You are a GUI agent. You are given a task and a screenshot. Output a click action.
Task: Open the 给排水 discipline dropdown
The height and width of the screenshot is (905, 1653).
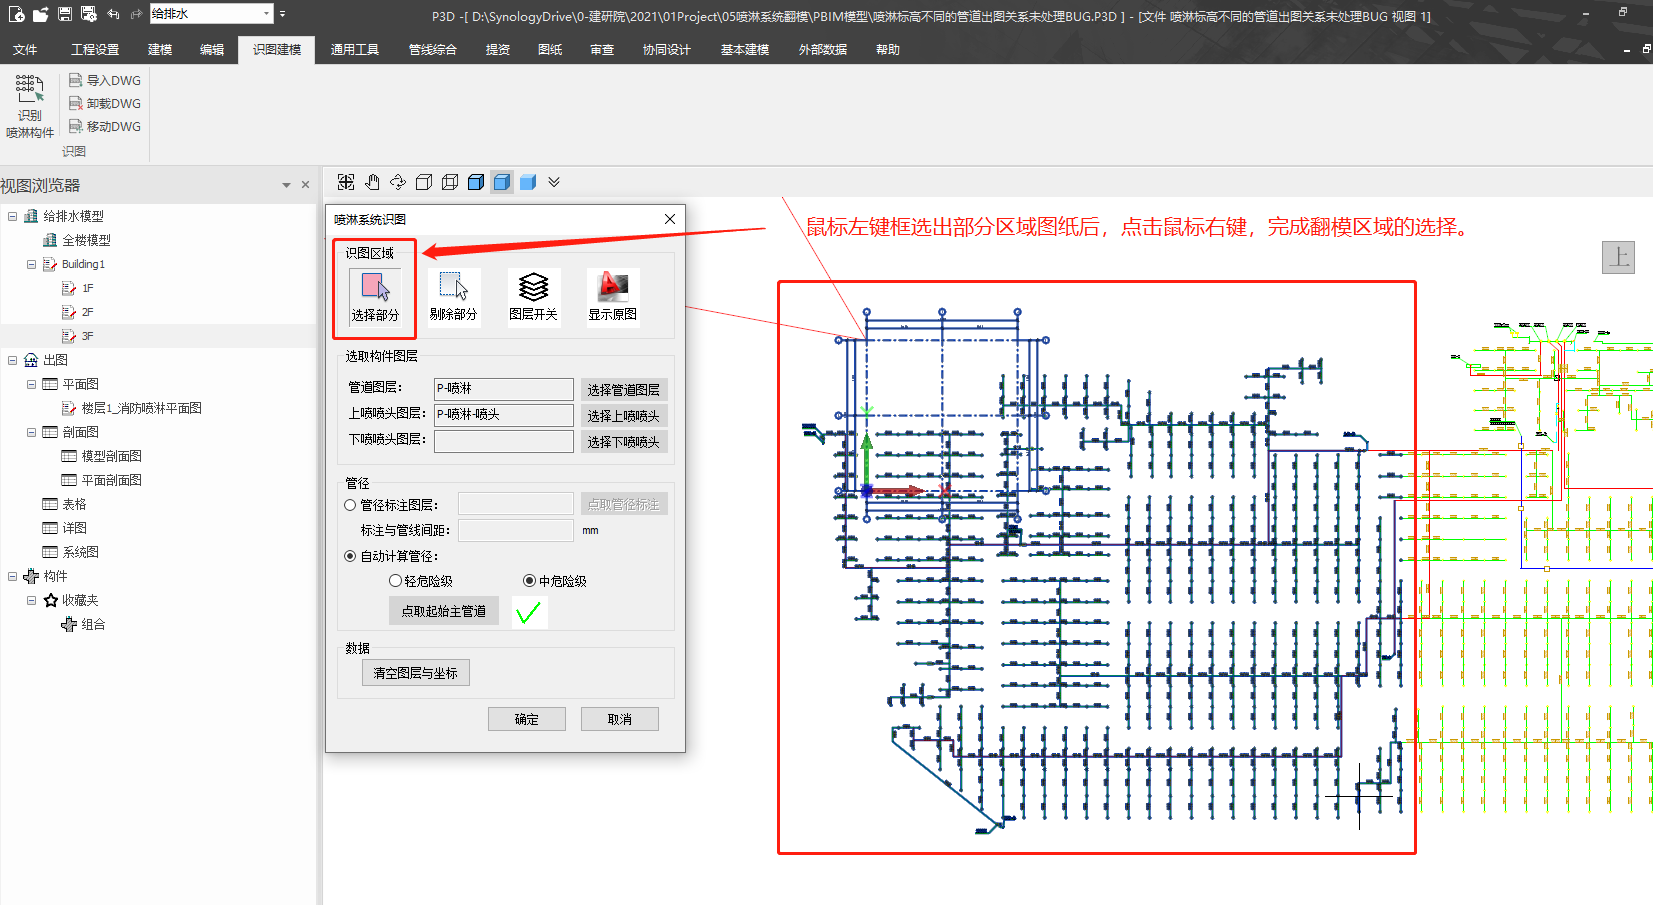click(x=266, y=14)
